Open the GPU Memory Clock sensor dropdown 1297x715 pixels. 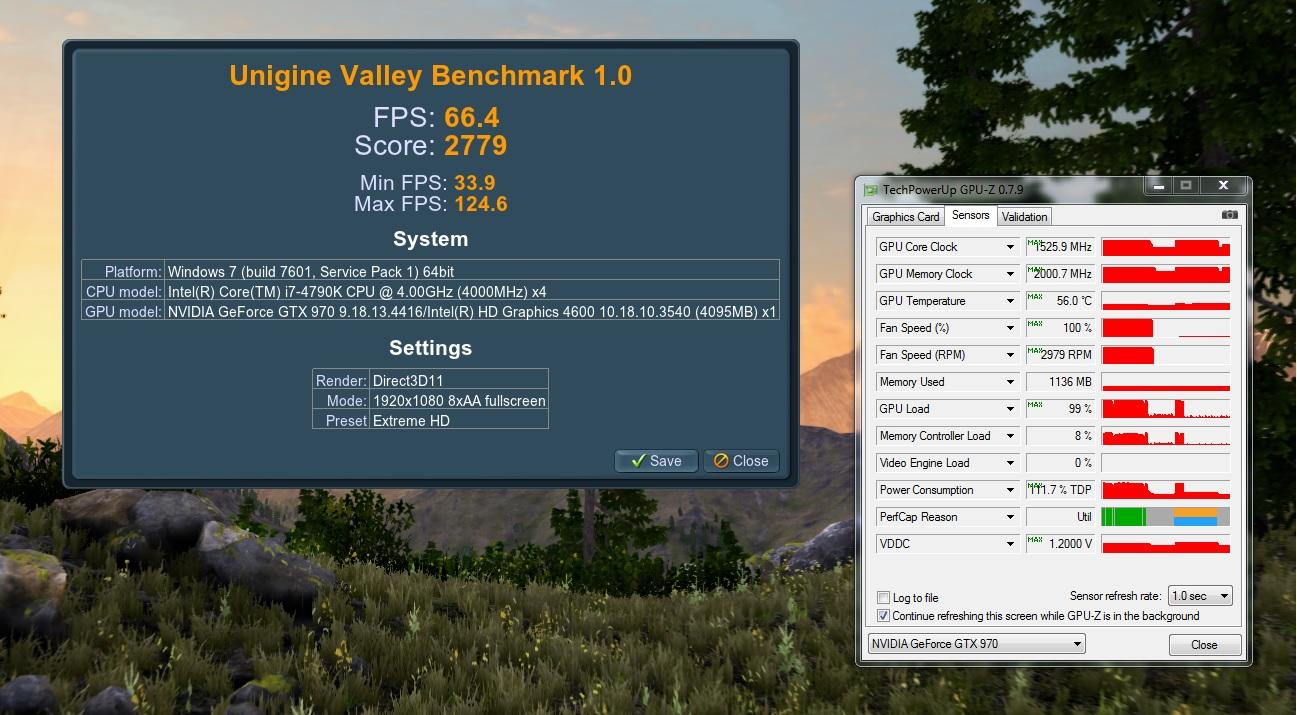pos(1010,274)
